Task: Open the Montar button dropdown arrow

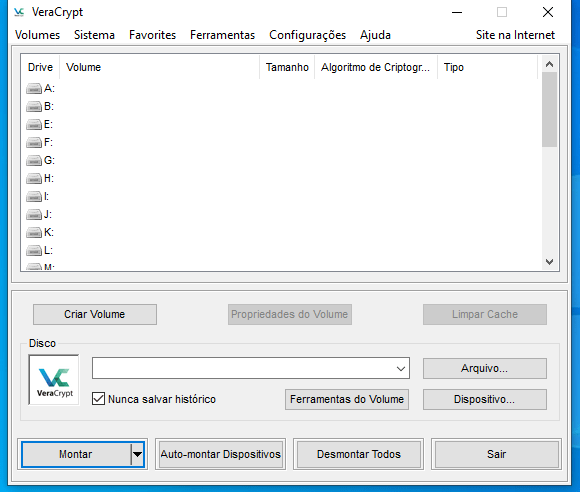Action: click(137, 454)
